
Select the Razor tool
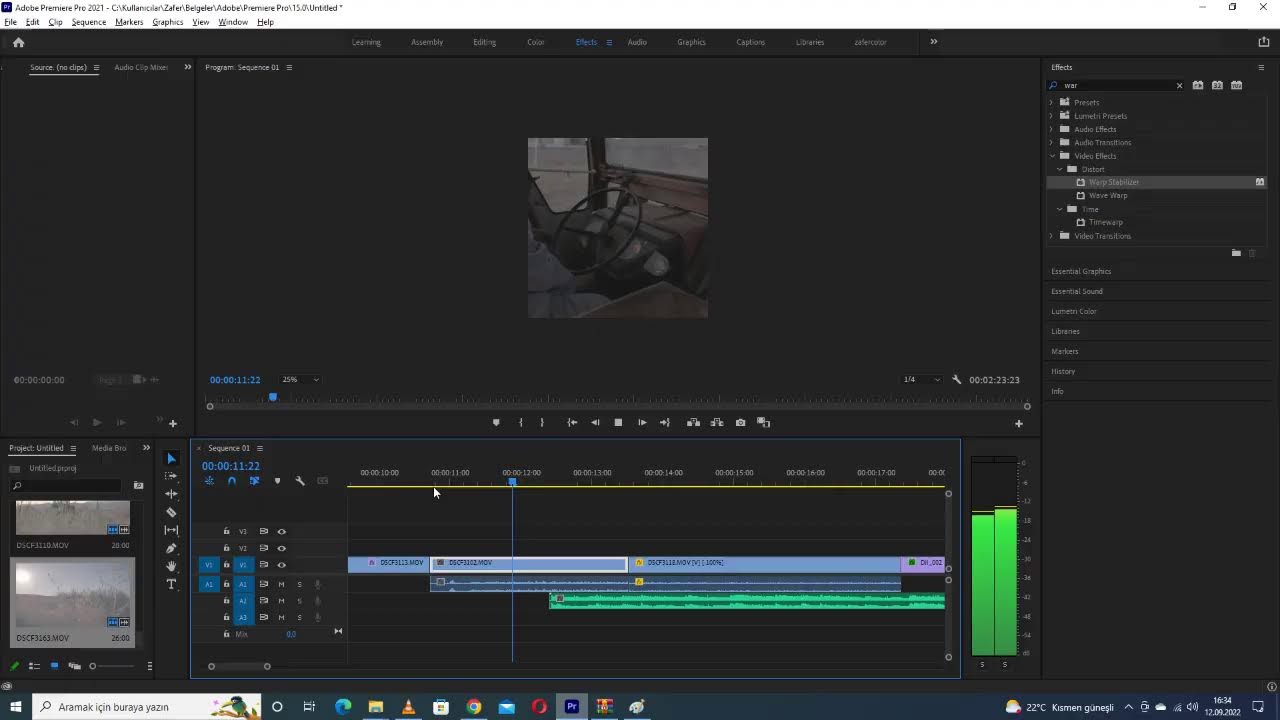pyautogui.click(x=171, y=512)
